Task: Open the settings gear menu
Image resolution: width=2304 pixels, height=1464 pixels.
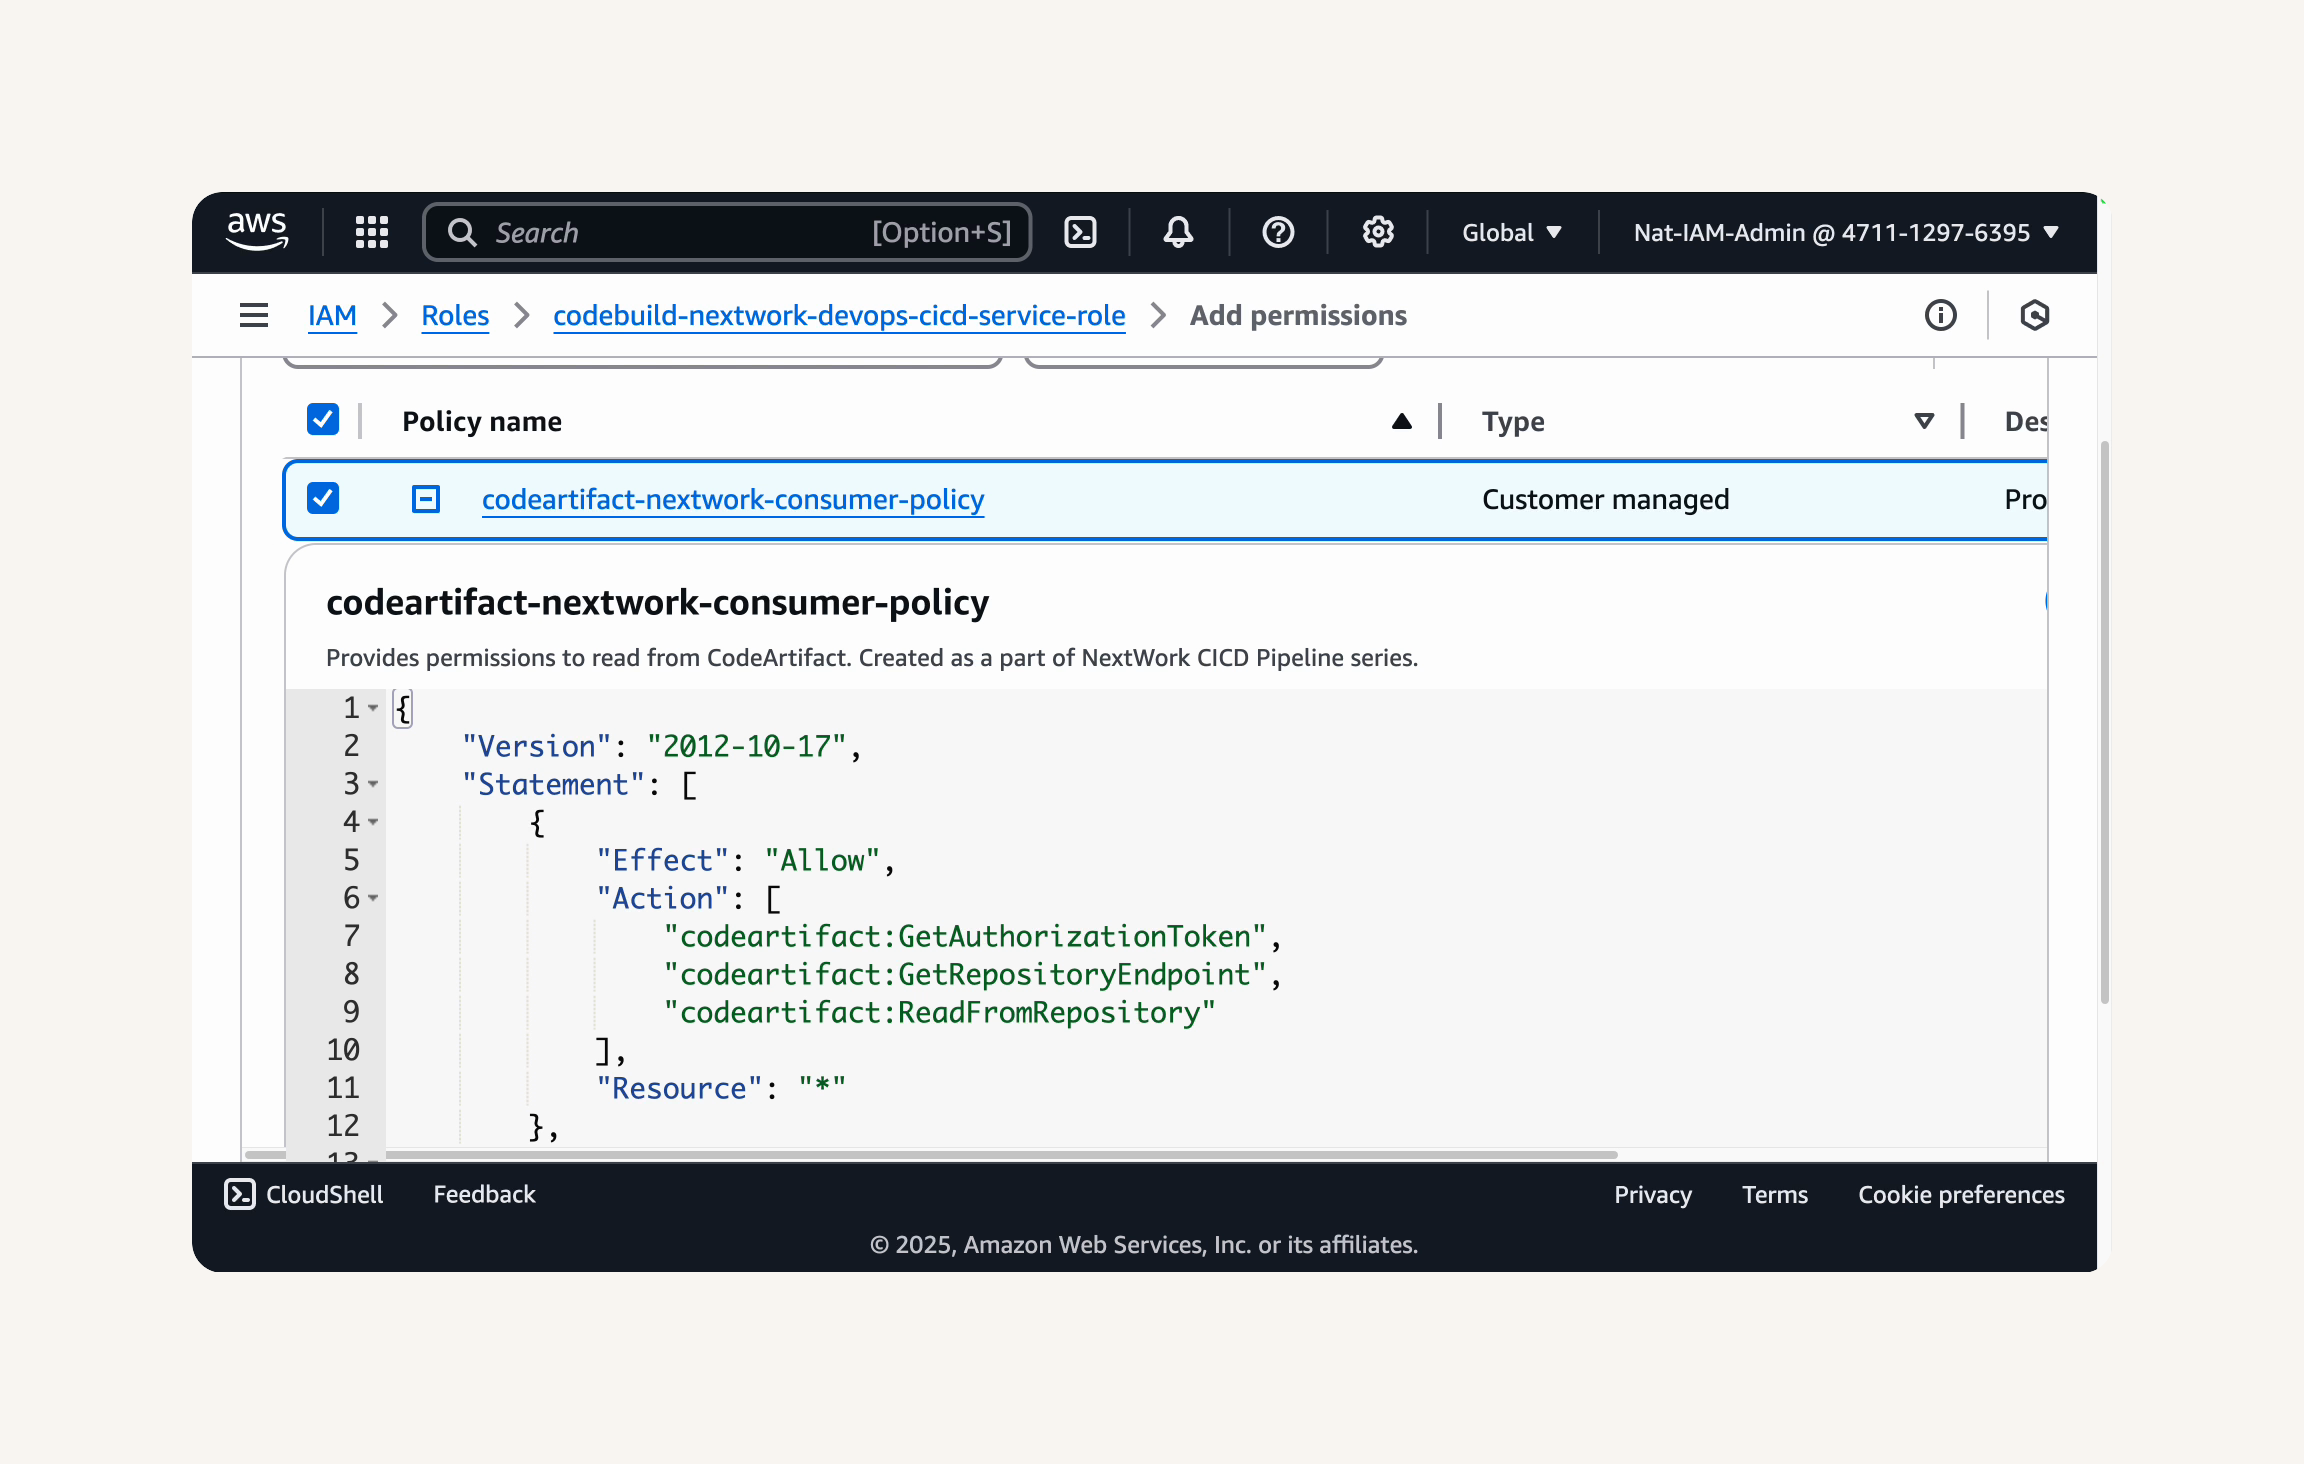Action: pyautogui.click(x=1378, y=232)
